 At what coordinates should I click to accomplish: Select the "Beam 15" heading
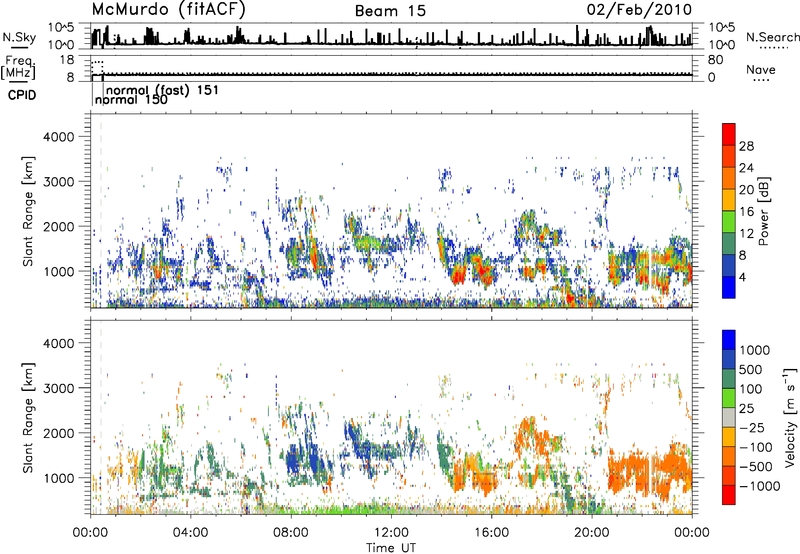point(390,11)
